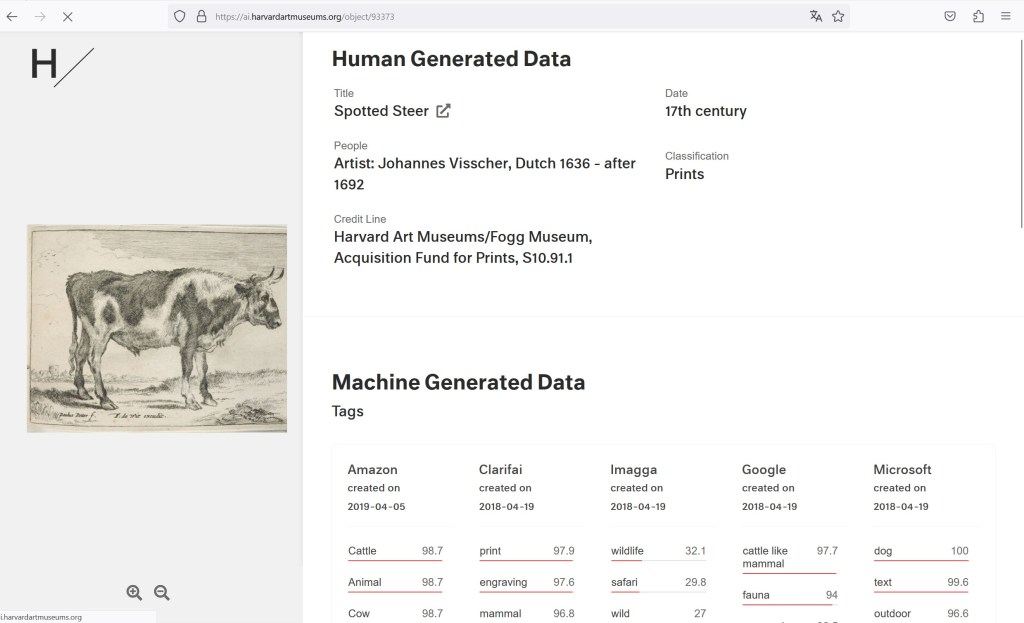Click the site padlock security icon
This screenshot has height=623, width=1024.
200,16
